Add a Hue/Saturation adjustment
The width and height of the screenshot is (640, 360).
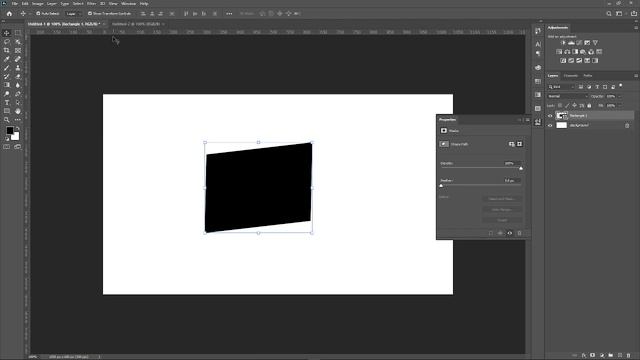pyautogui.click(x=559, y=51)
